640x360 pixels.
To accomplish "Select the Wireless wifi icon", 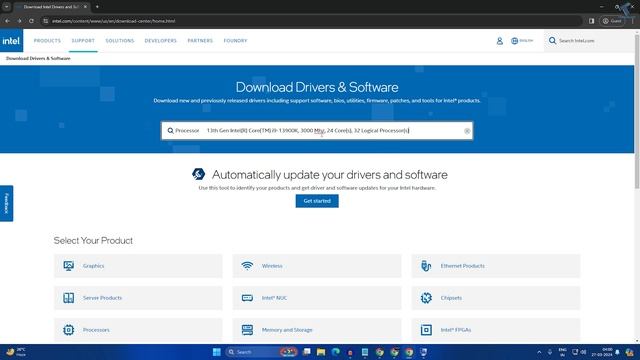I will pyautogui.click(x=247, y=266).
